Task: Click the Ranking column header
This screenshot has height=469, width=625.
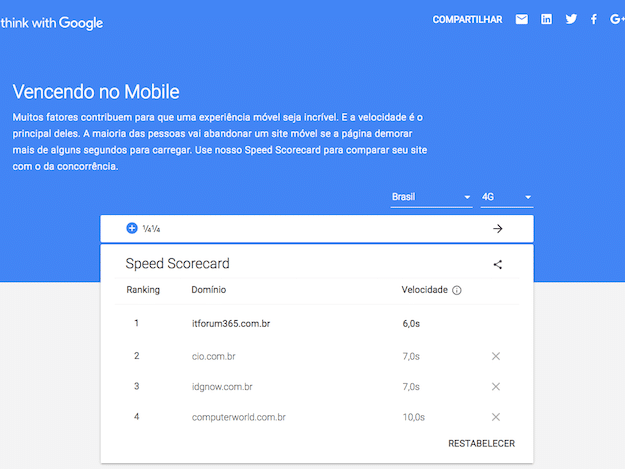Action: 143,290
